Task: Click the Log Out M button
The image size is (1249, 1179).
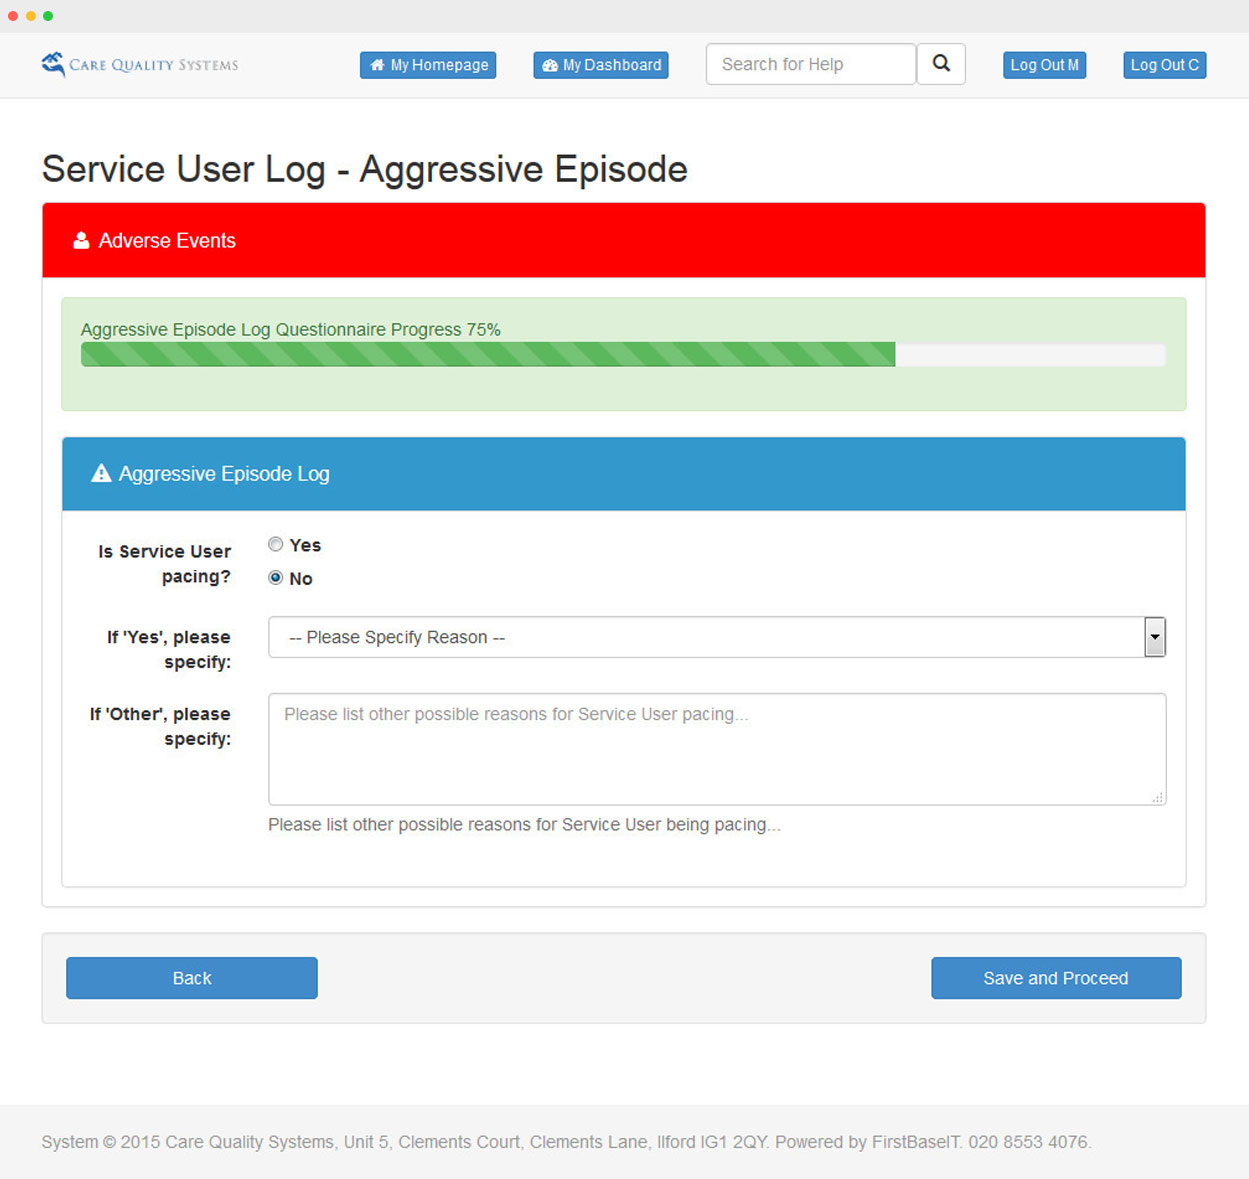Action: pos(1044,65)
